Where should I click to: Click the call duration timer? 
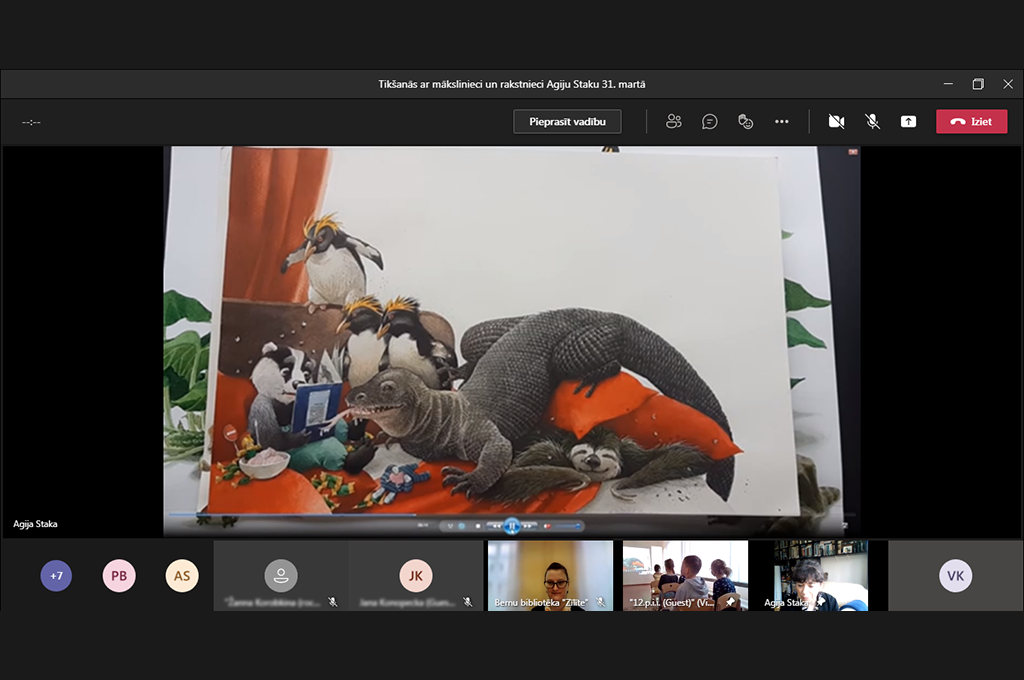[x=31, y=122]
